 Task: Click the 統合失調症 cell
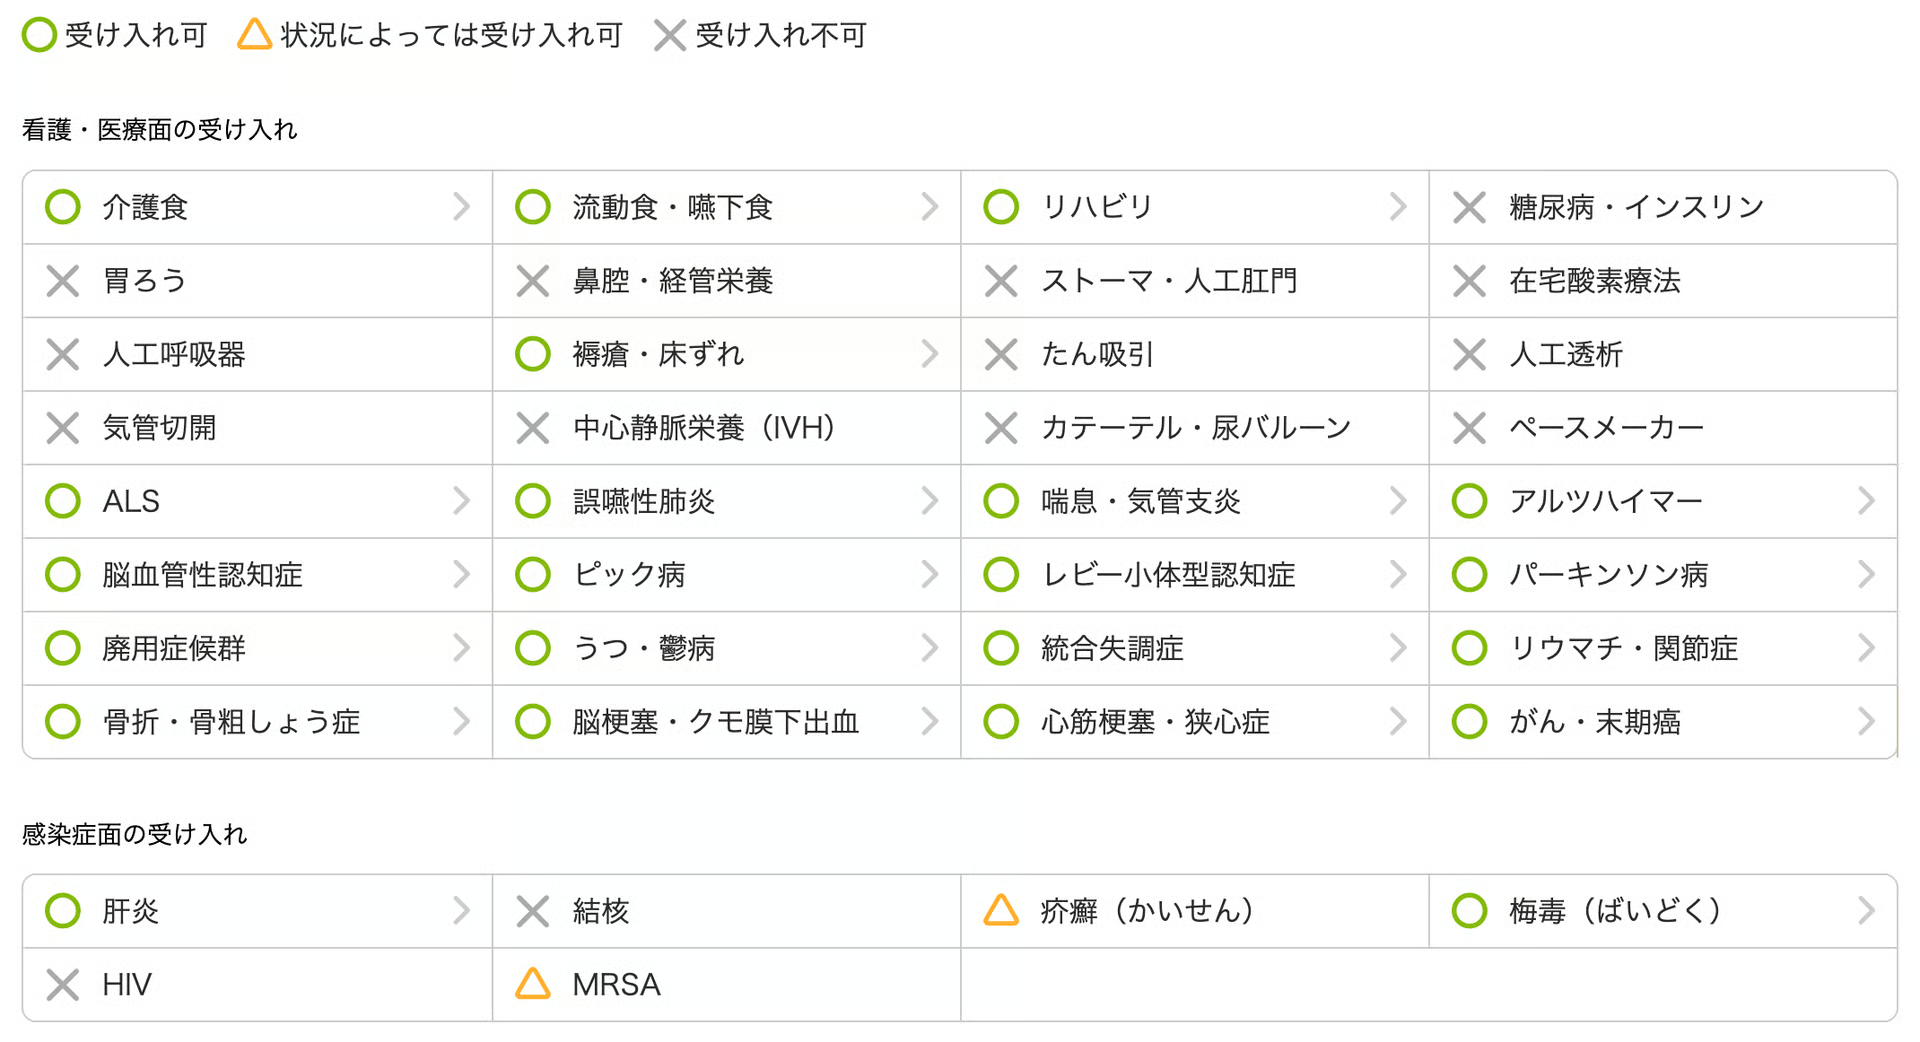1195,648
